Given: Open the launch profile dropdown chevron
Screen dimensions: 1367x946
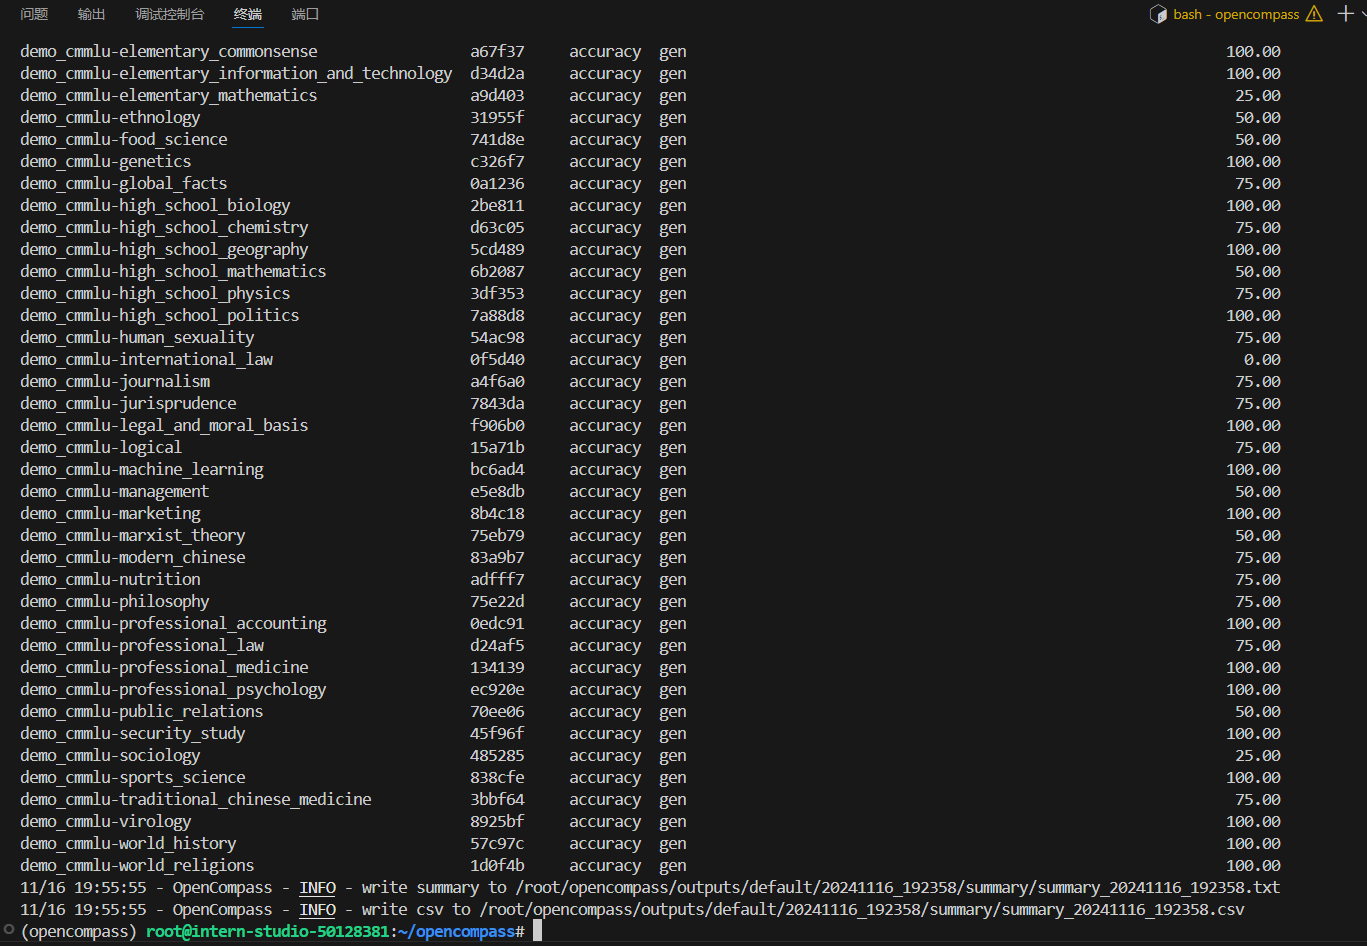Looking at the screenshot, I should [1363, 14].
